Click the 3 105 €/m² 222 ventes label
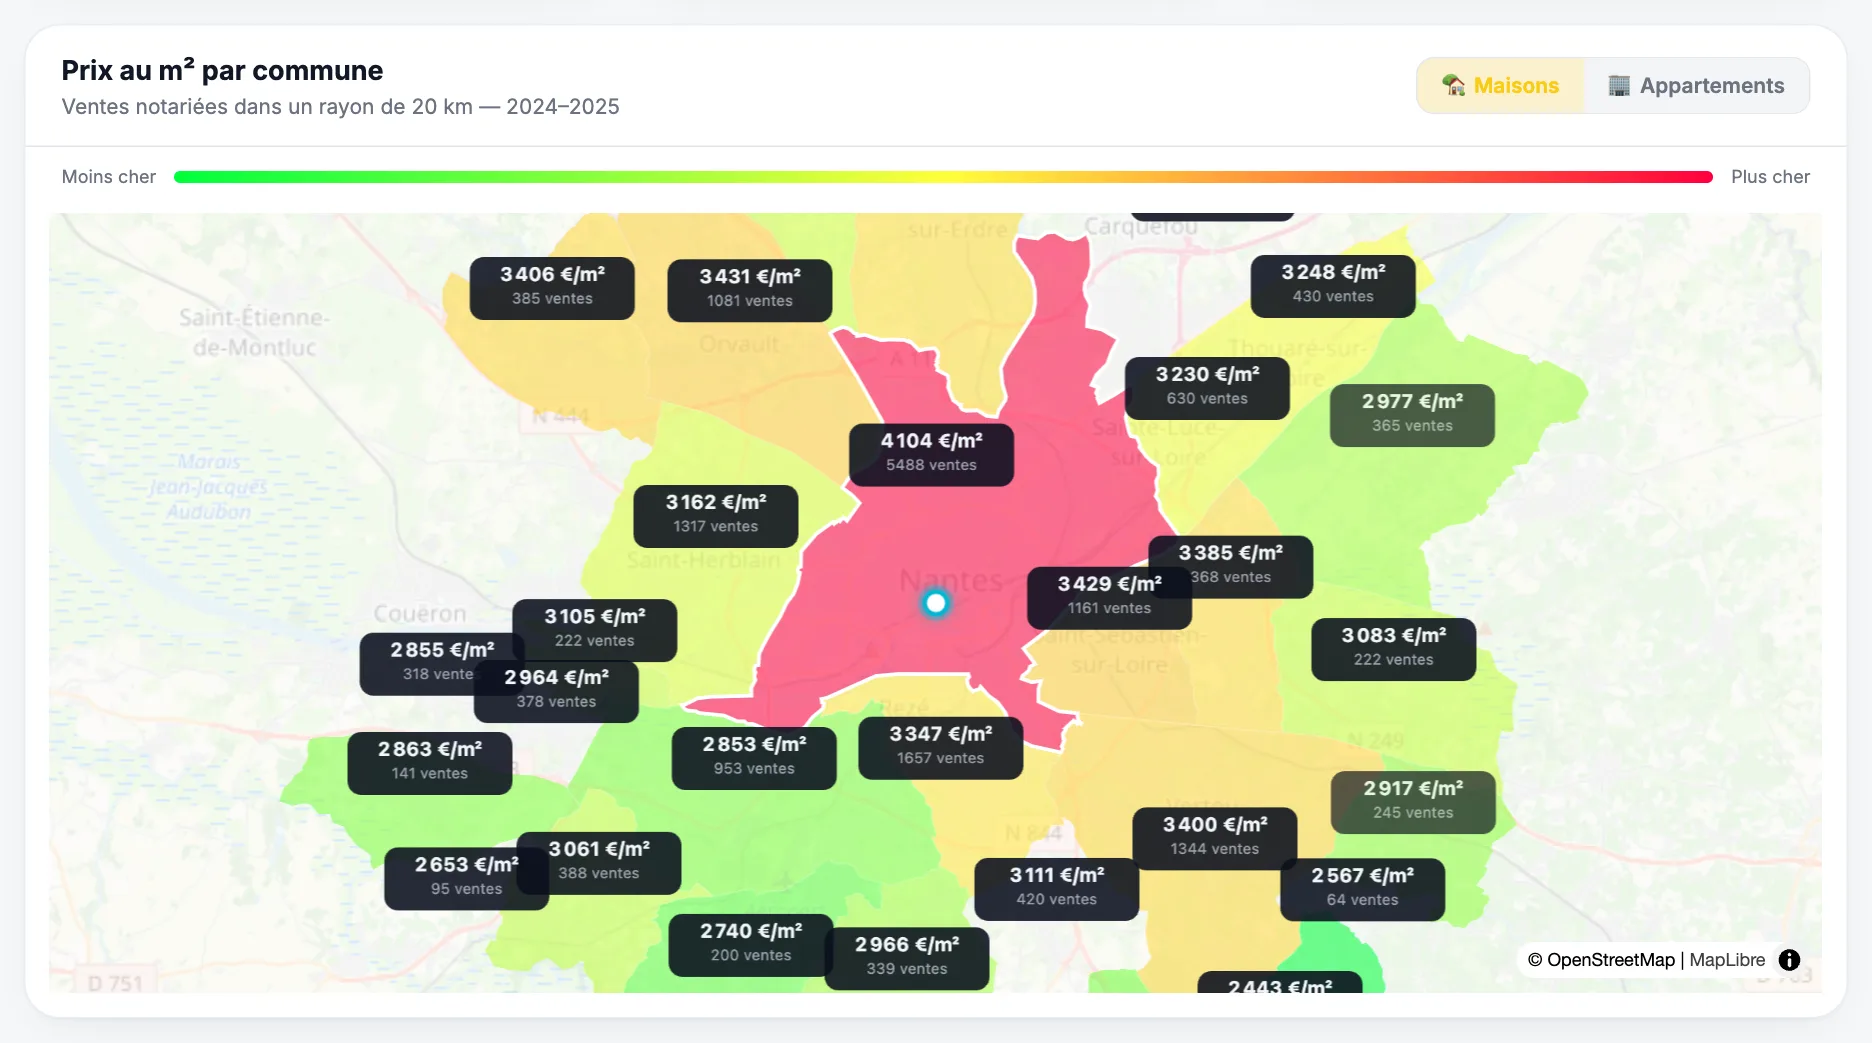 [594, 630]
